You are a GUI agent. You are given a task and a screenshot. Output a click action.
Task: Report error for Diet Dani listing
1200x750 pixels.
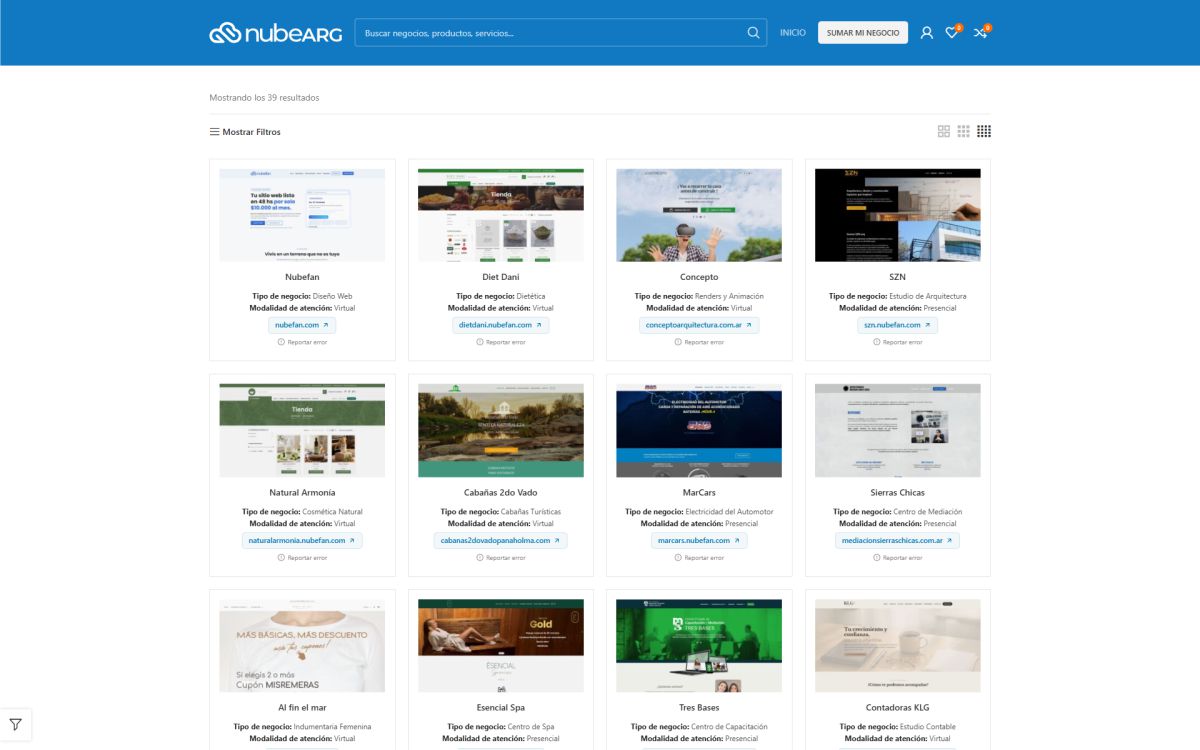point(500,342)
